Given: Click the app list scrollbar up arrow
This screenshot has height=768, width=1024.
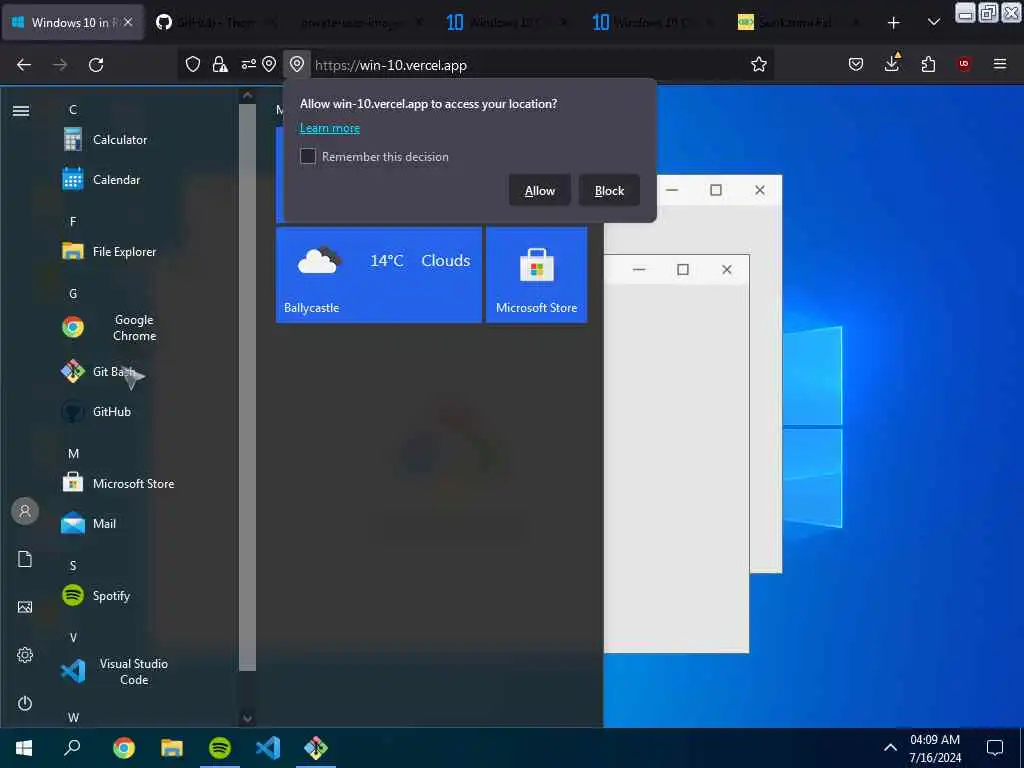Looking at the screenshot, I should click(248, 95).
